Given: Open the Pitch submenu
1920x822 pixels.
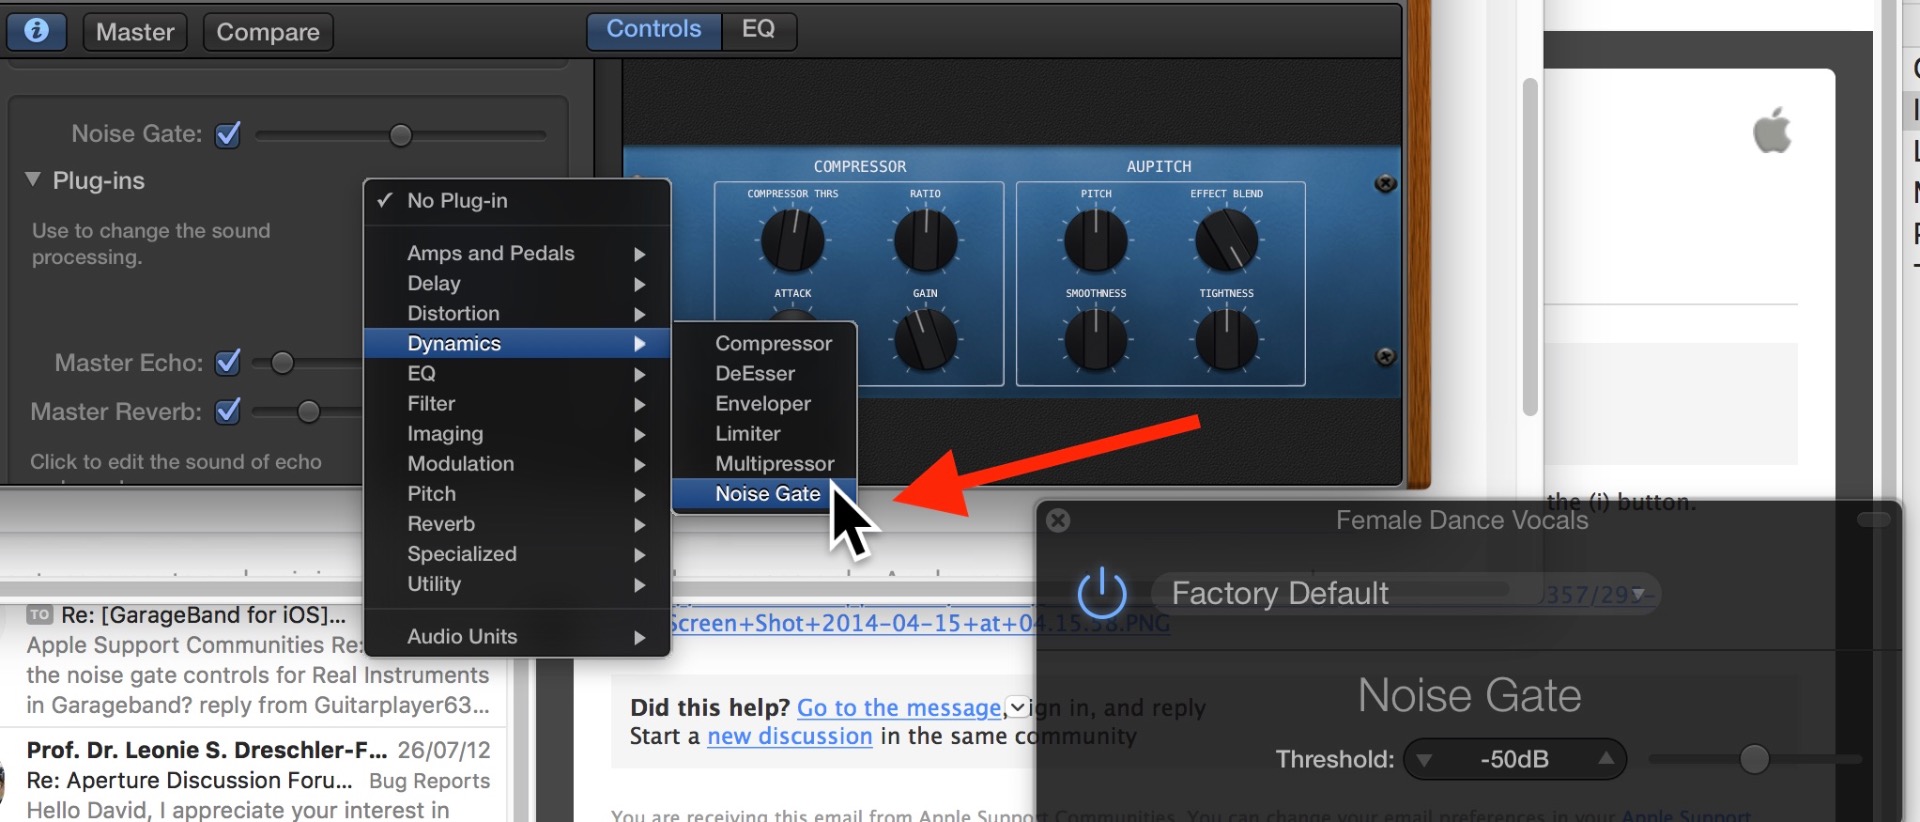Looking at the screenshot, I should click(517, 493).
